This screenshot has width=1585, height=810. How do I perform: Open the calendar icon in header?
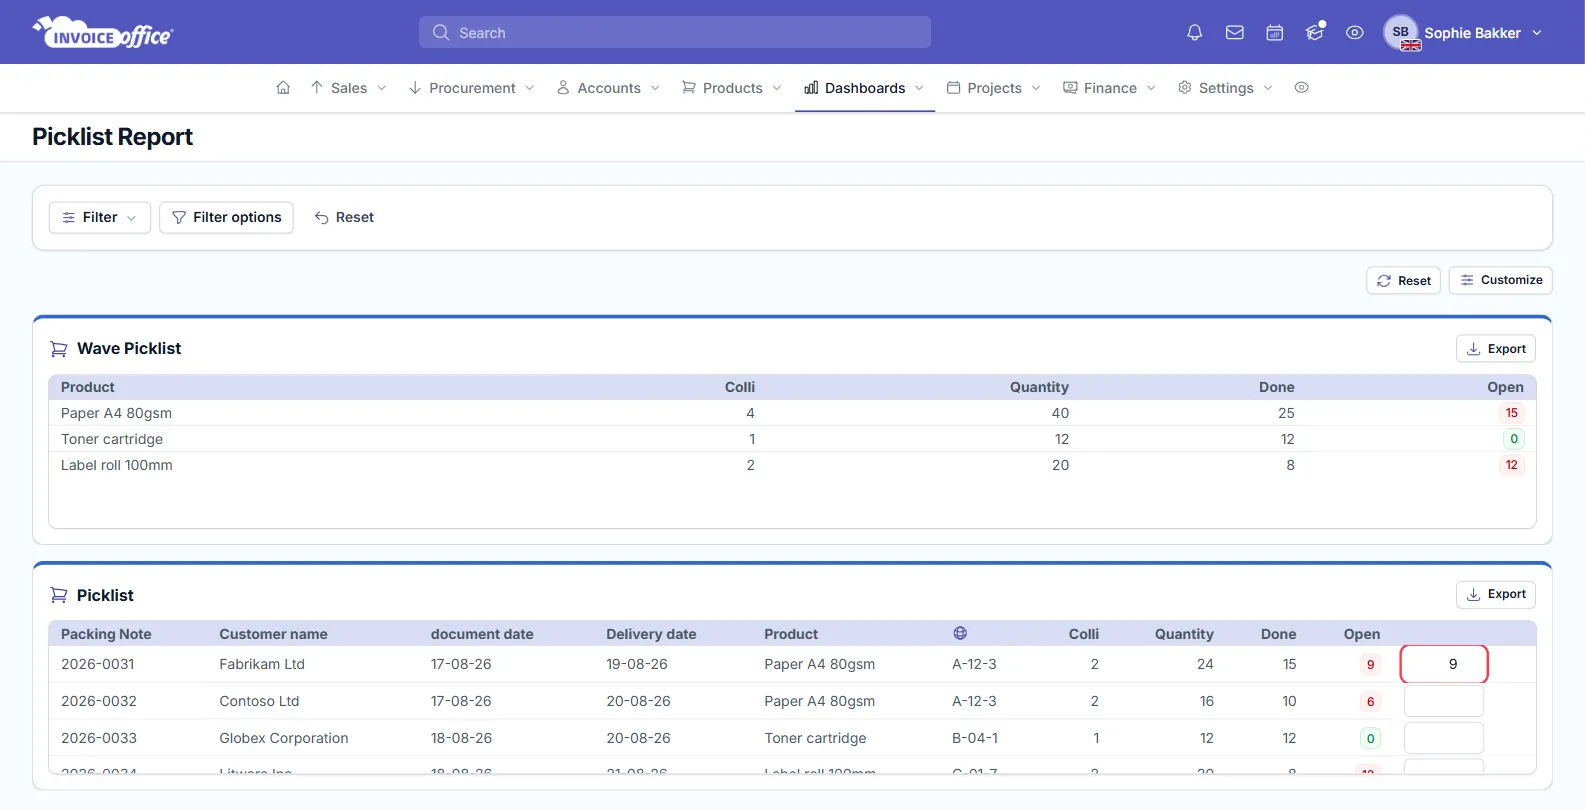(x=1274, y=32)
